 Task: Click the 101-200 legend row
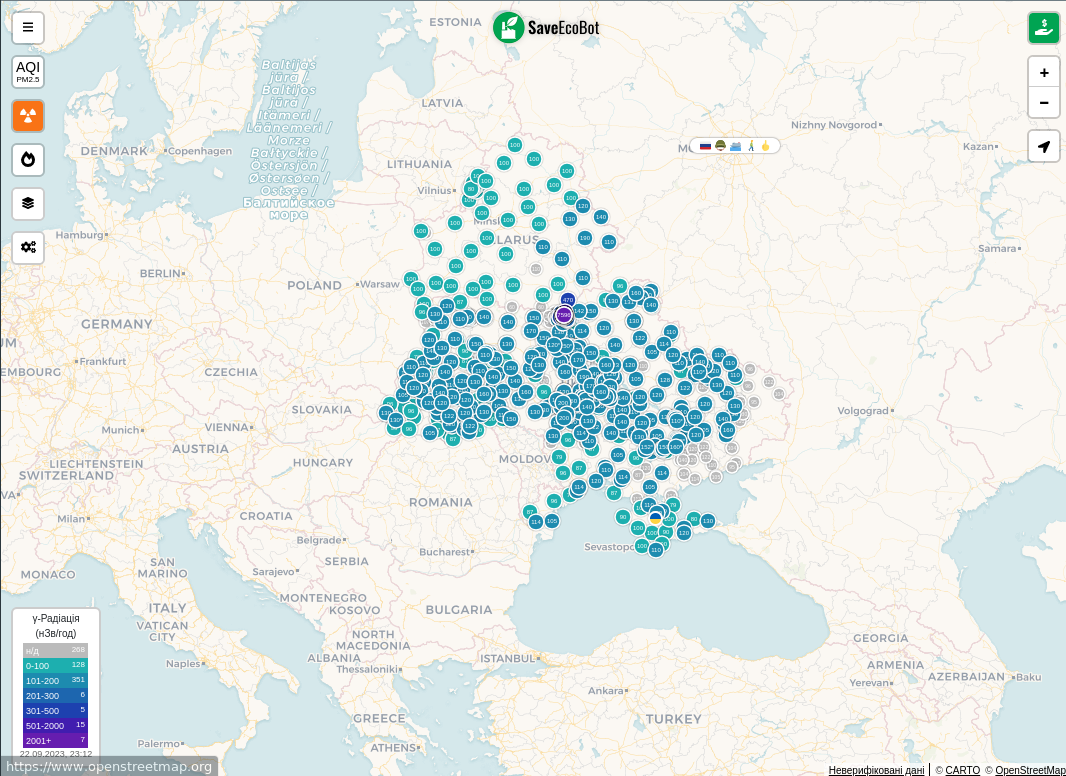pyautogui.click(x=55, y=680)
